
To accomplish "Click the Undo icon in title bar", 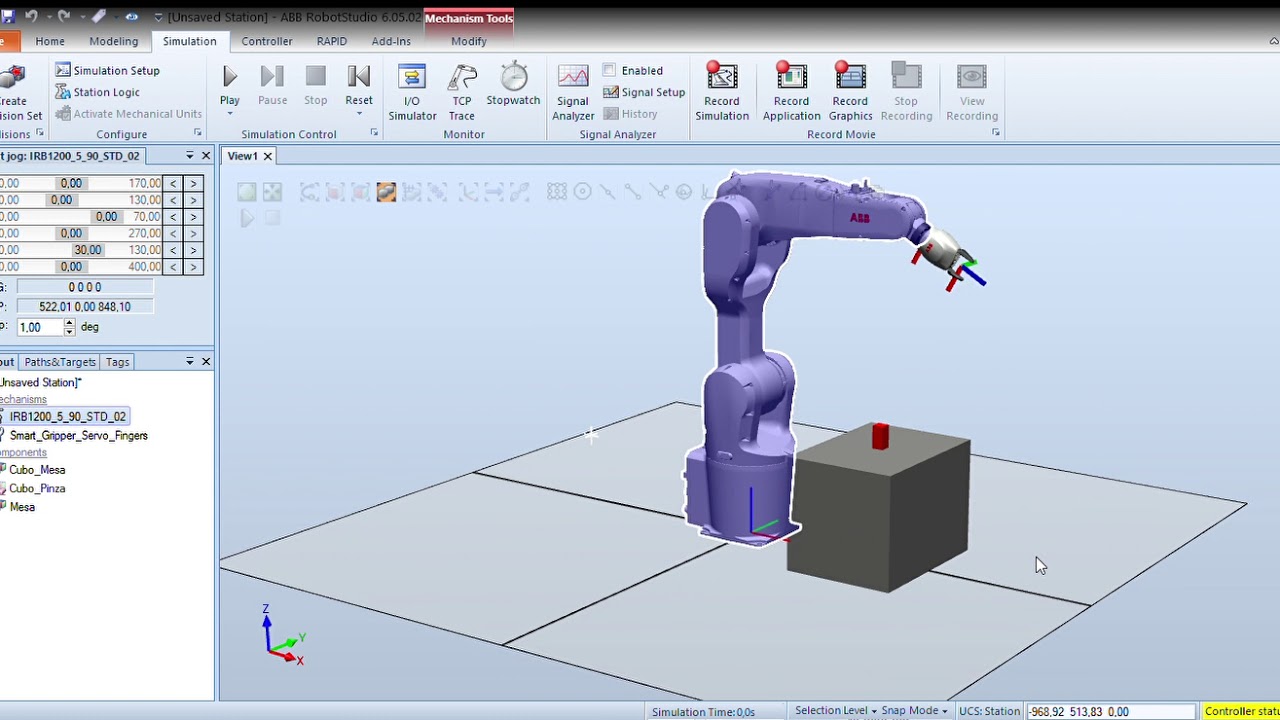I will 31,17.
